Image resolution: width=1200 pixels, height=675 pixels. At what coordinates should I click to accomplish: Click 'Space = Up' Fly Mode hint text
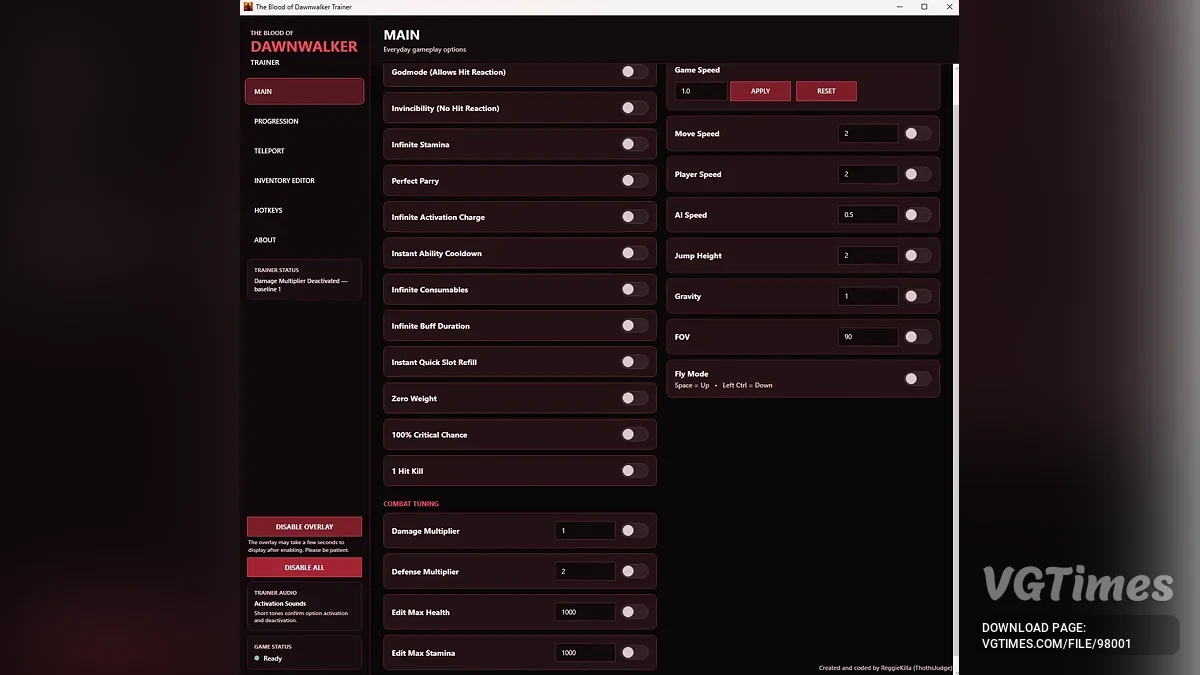pos(692,385)
